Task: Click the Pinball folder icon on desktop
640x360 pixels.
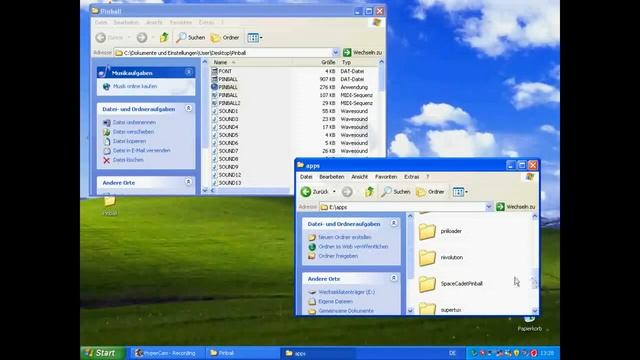Action: tap(109, 205)
